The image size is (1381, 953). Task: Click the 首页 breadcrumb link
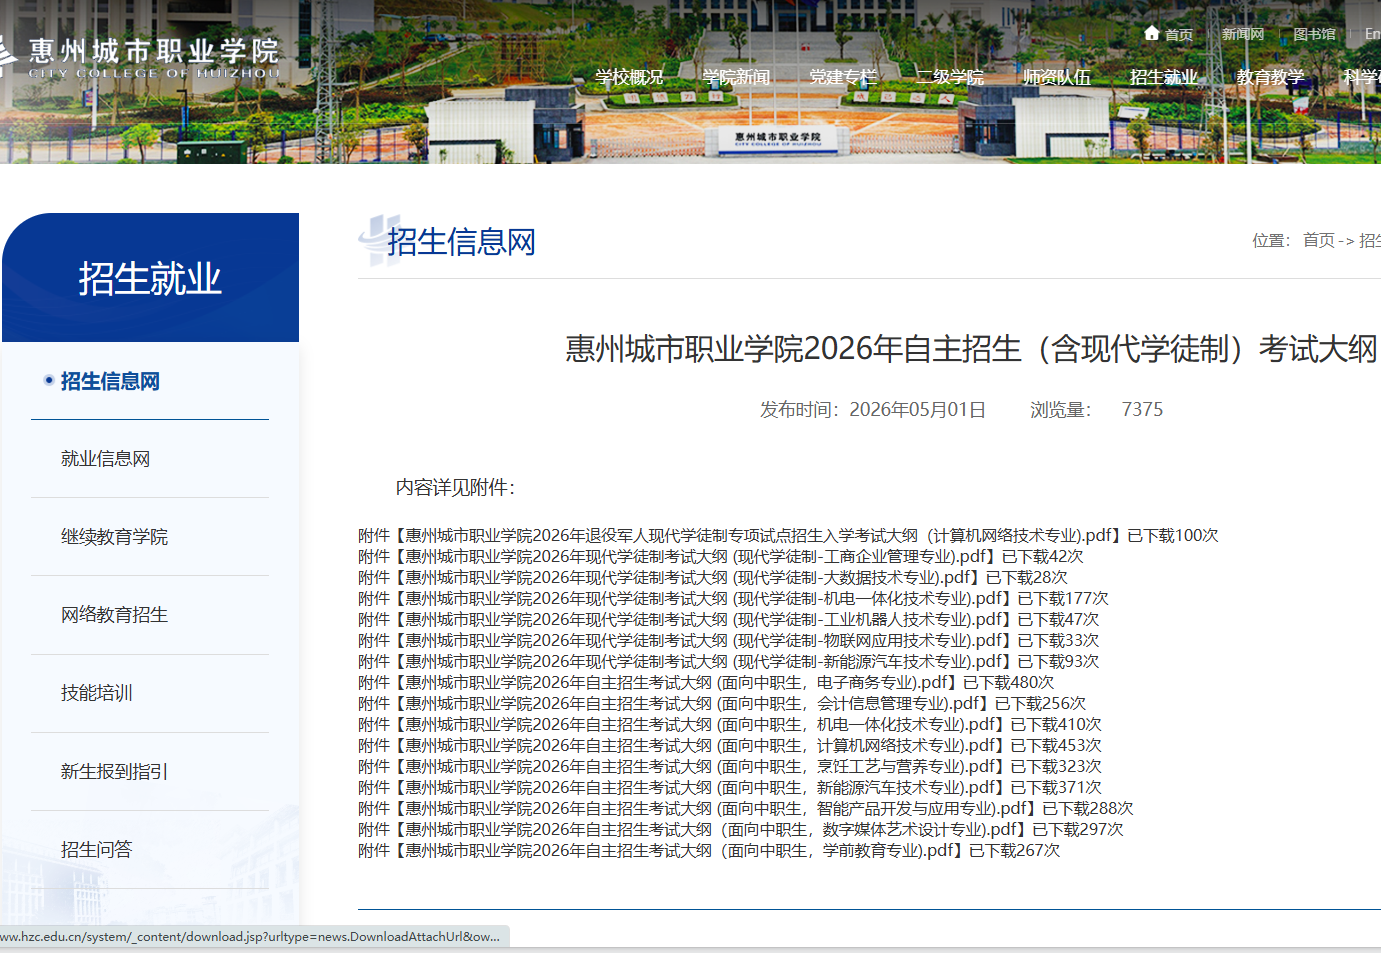(1318, 240)
